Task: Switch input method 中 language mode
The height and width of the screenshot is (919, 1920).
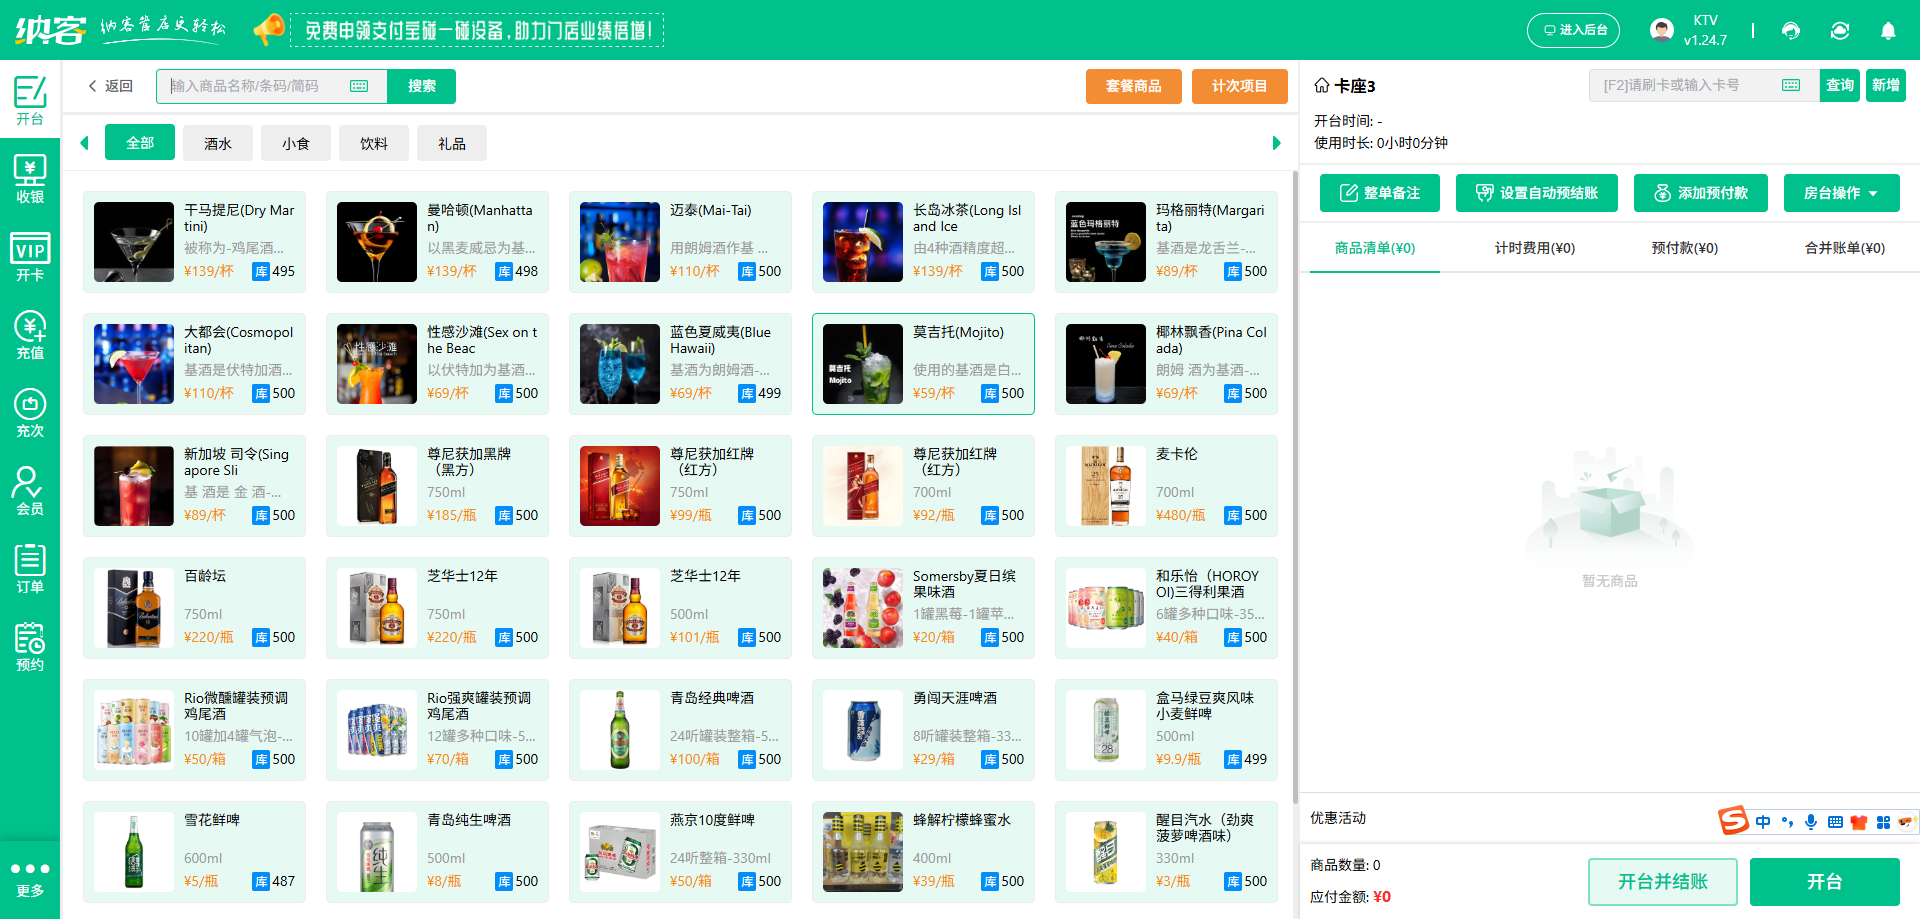Action: tap(1763, 822)
